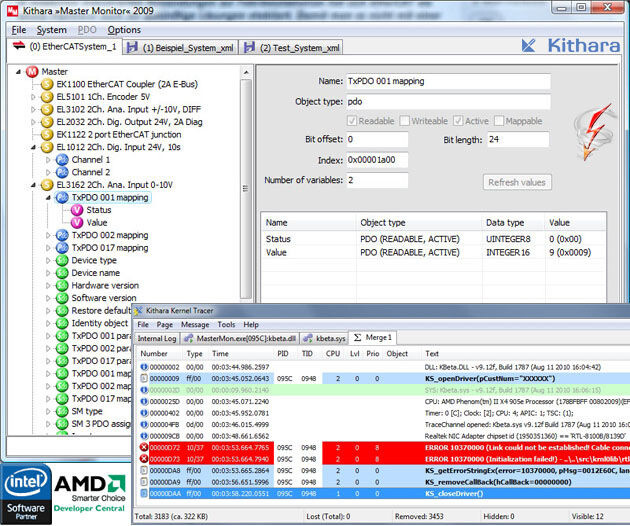
Task: Expand the EL5101 1Ch. Encoder node
Action: pyautogui.click(x=33, y=97)
